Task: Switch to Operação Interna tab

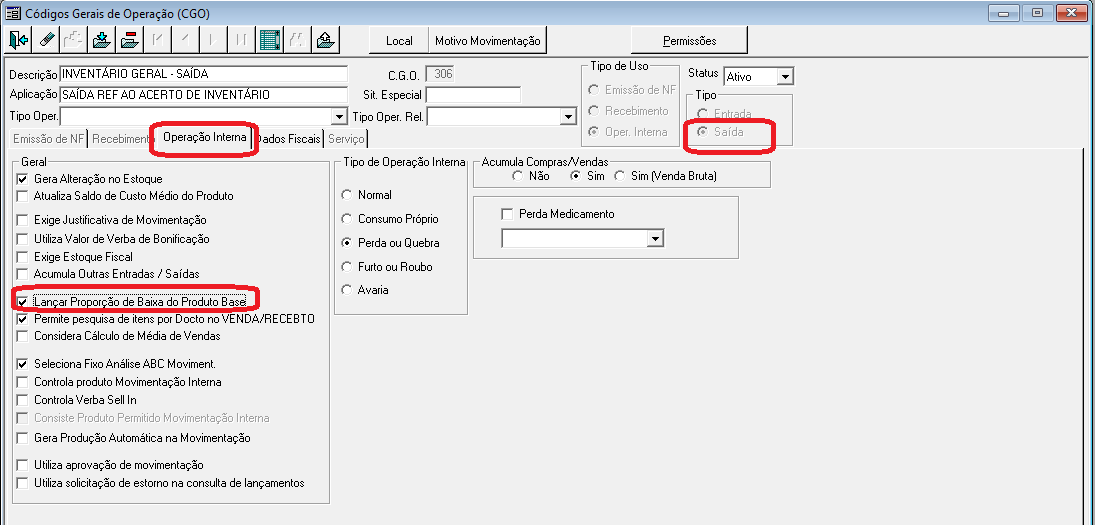Action: pyautogui.click(x=205, y=138)
